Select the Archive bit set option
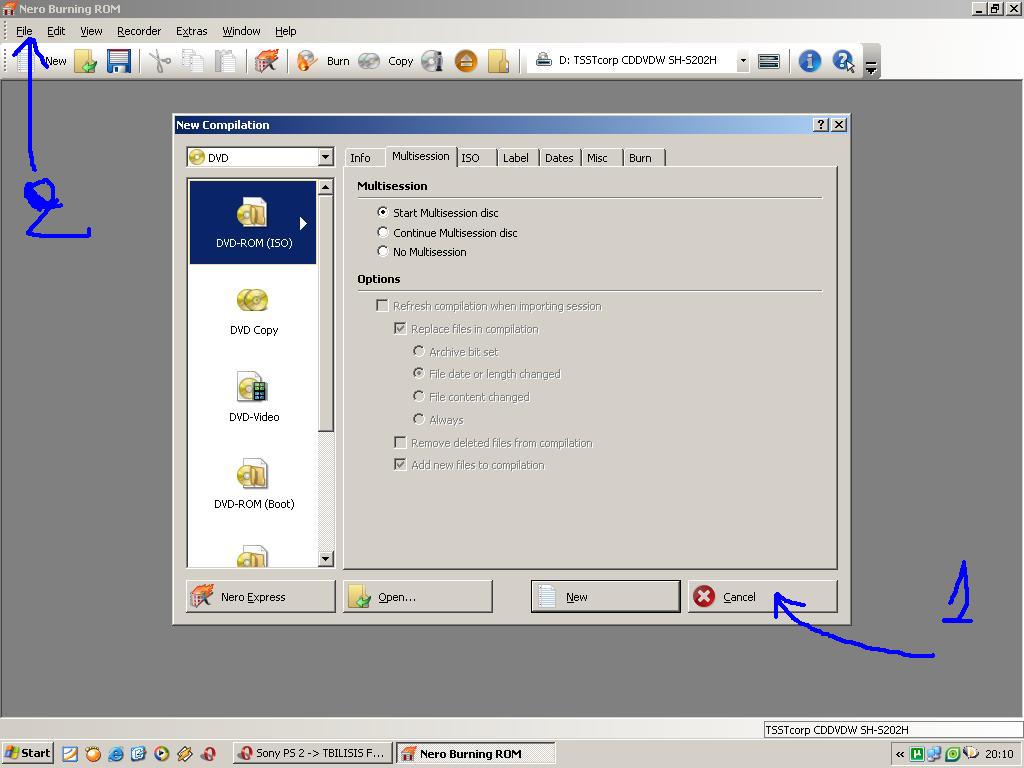 tap(419, 351)
